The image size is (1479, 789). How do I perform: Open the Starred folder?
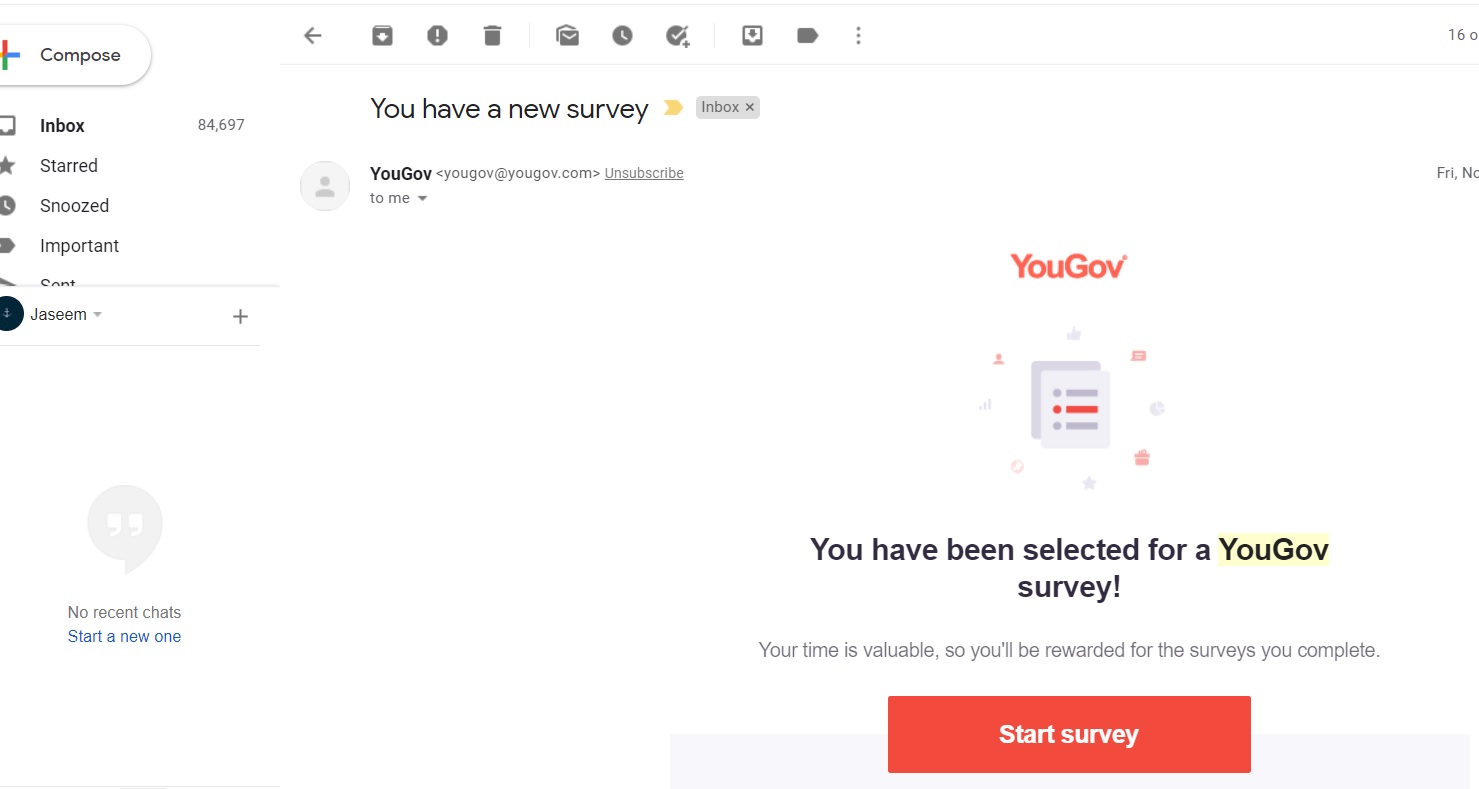point(68,166)
